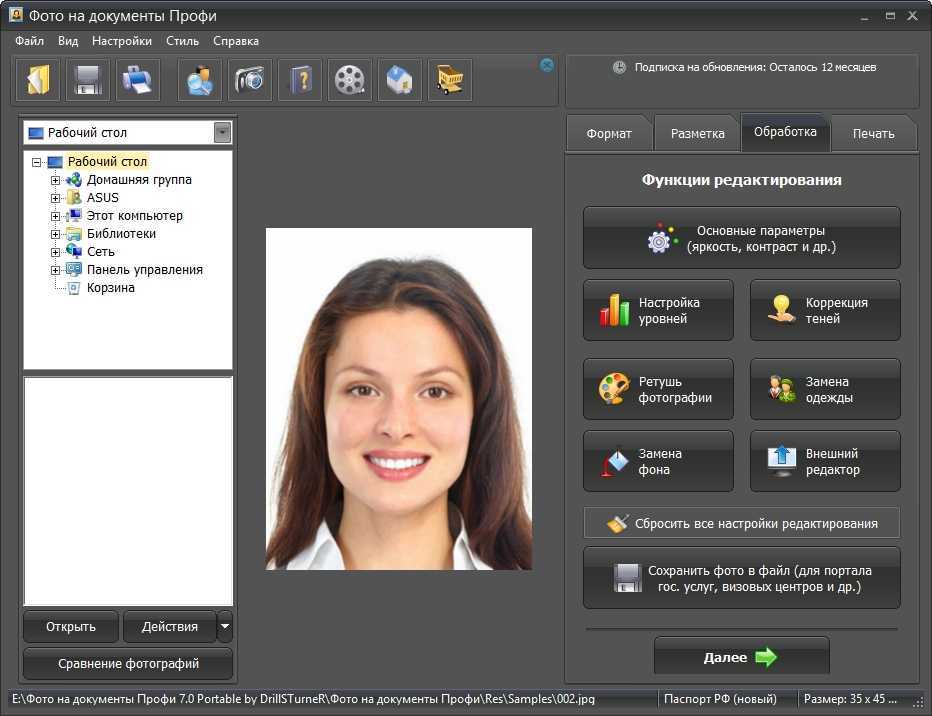Open the Настройки menu

[122, 41]
